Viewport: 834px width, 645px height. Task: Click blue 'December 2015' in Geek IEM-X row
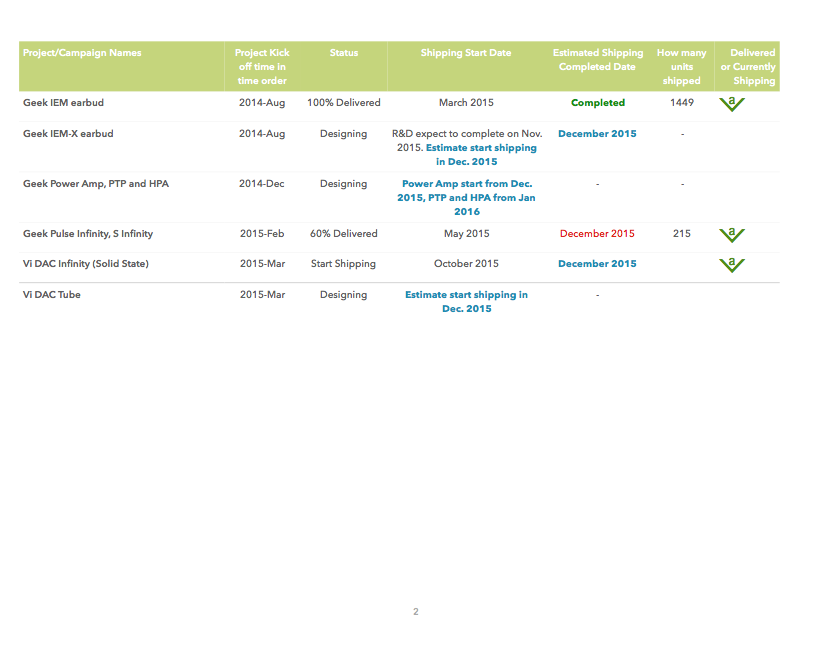[597, 133]
